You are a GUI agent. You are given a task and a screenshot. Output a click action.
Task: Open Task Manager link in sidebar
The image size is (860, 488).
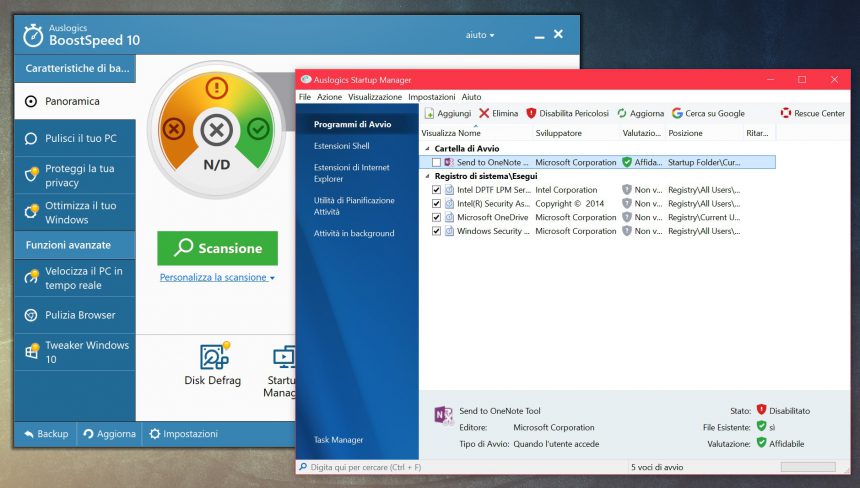pyautogui.click(x=338, y=440)
